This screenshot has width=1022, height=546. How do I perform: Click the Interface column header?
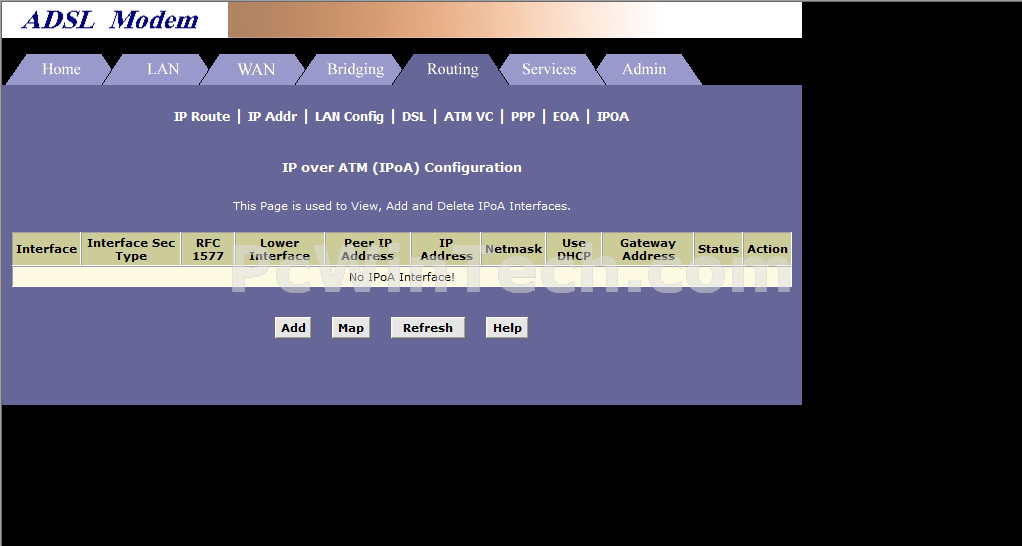(46, 249)
